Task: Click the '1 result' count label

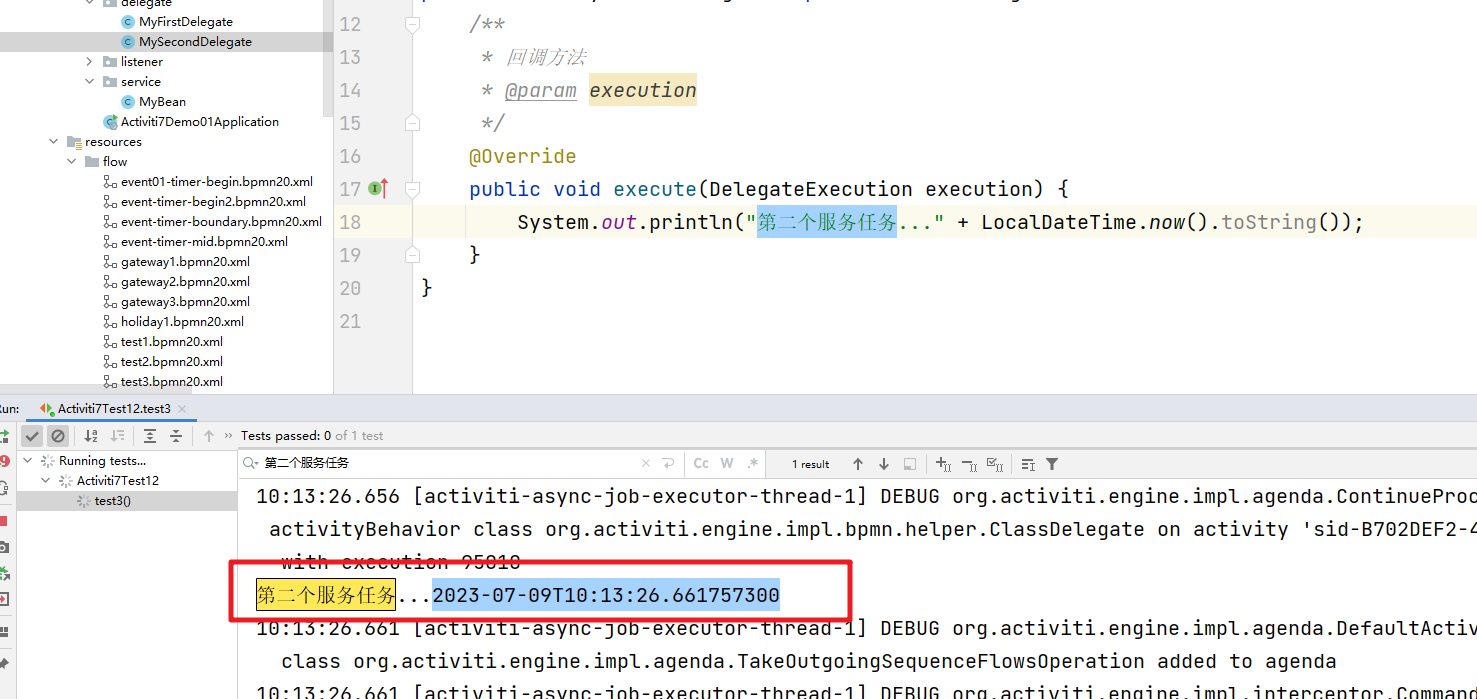Action: coord(810,464)
